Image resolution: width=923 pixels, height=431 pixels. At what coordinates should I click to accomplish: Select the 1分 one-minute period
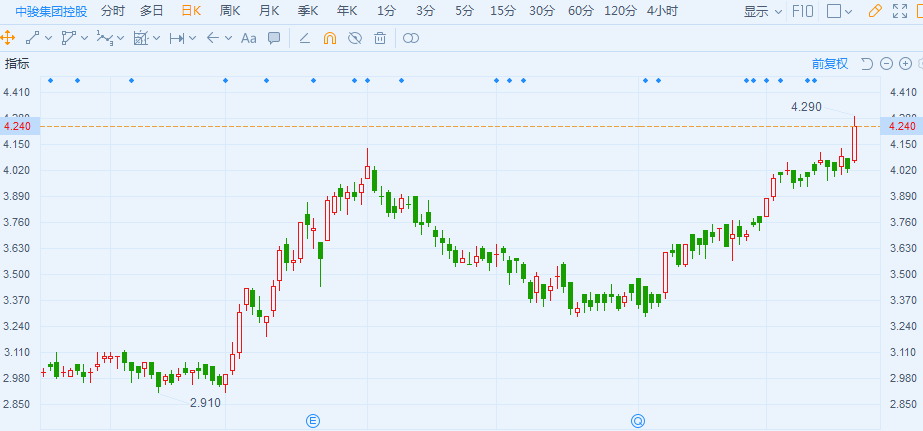pyautogui.click(x=386, y=11)
